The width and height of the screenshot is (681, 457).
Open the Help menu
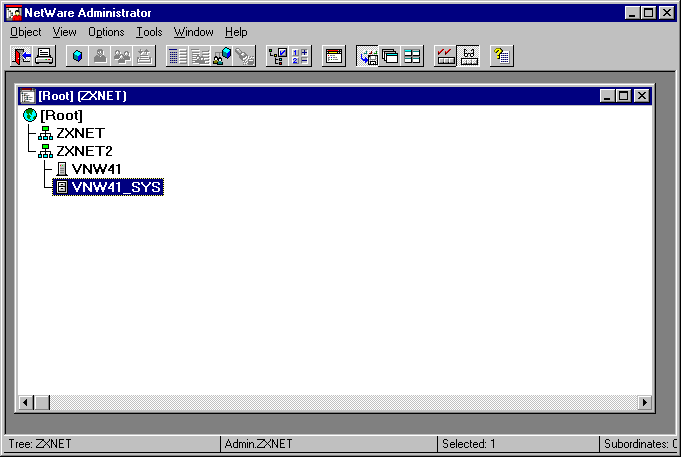click(236, 32)
